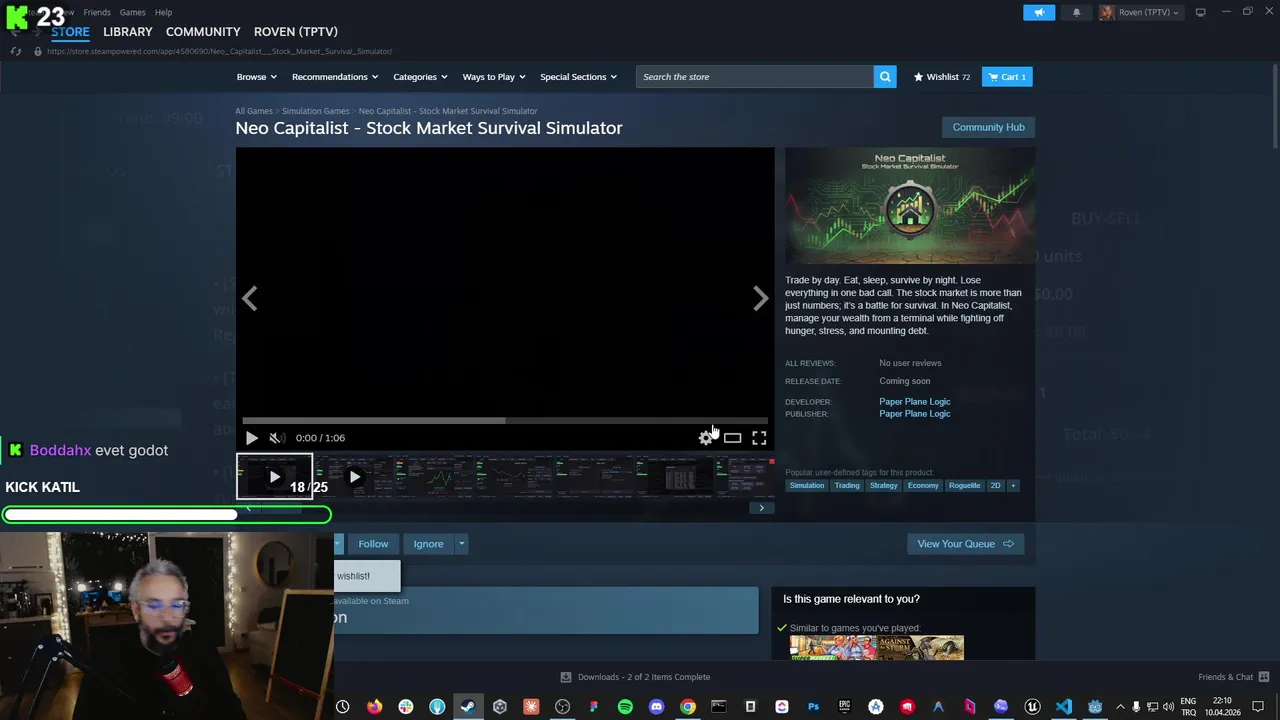Select the Simulation tag
The image size is (1280, 720).
point(807,486)
